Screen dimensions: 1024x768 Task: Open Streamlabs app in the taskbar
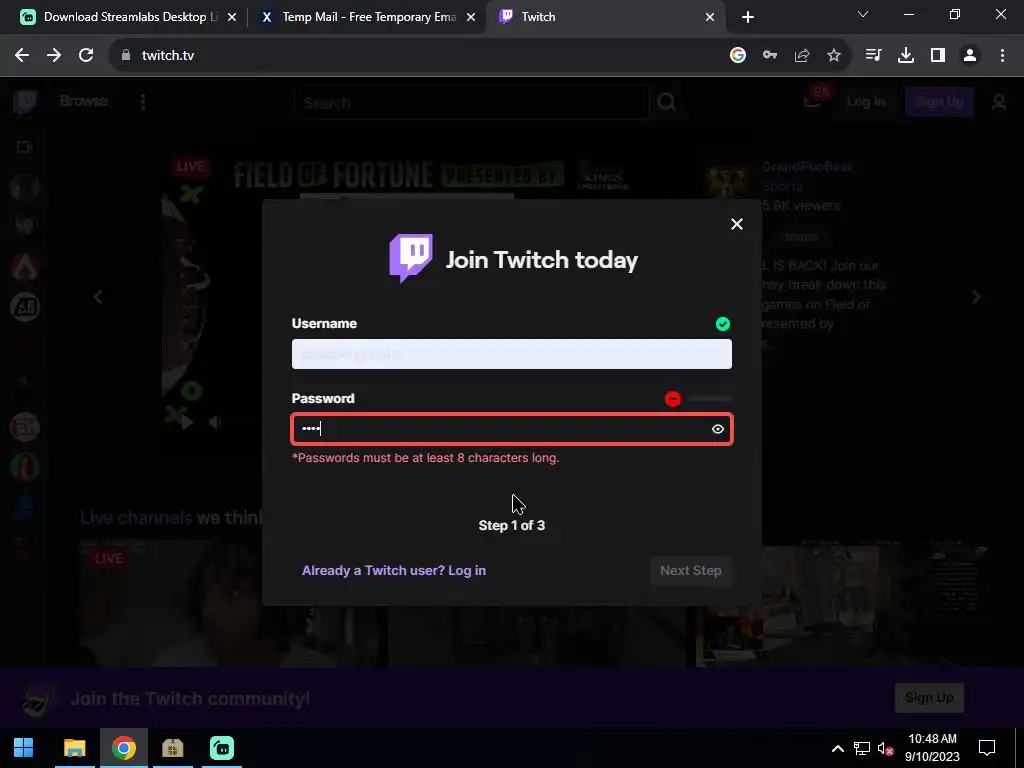pyautogui.click(x=222, y=748)
